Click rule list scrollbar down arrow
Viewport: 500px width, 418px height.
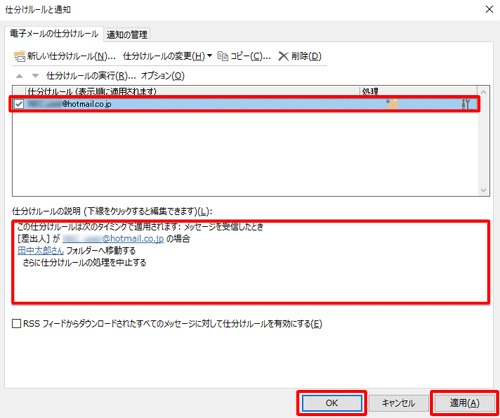483,190
